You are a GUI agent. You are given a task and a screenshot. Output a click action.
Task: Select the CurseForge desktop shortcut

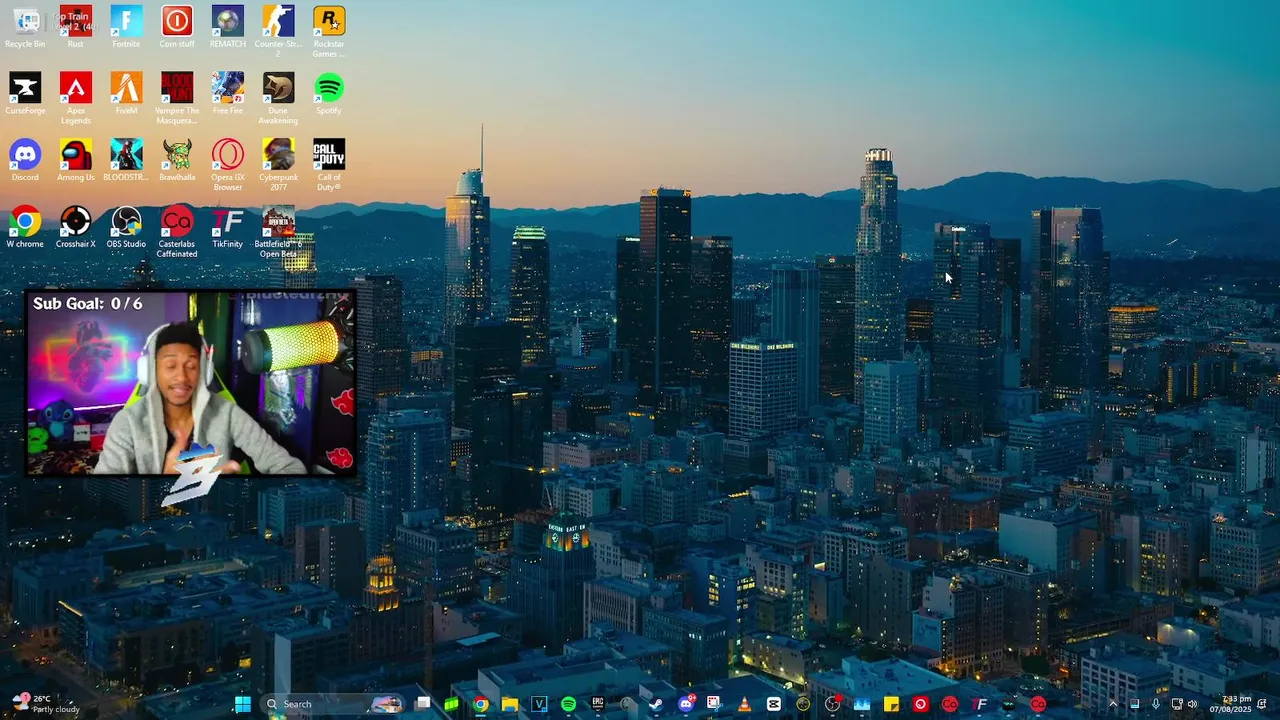[x=25, y=94]
